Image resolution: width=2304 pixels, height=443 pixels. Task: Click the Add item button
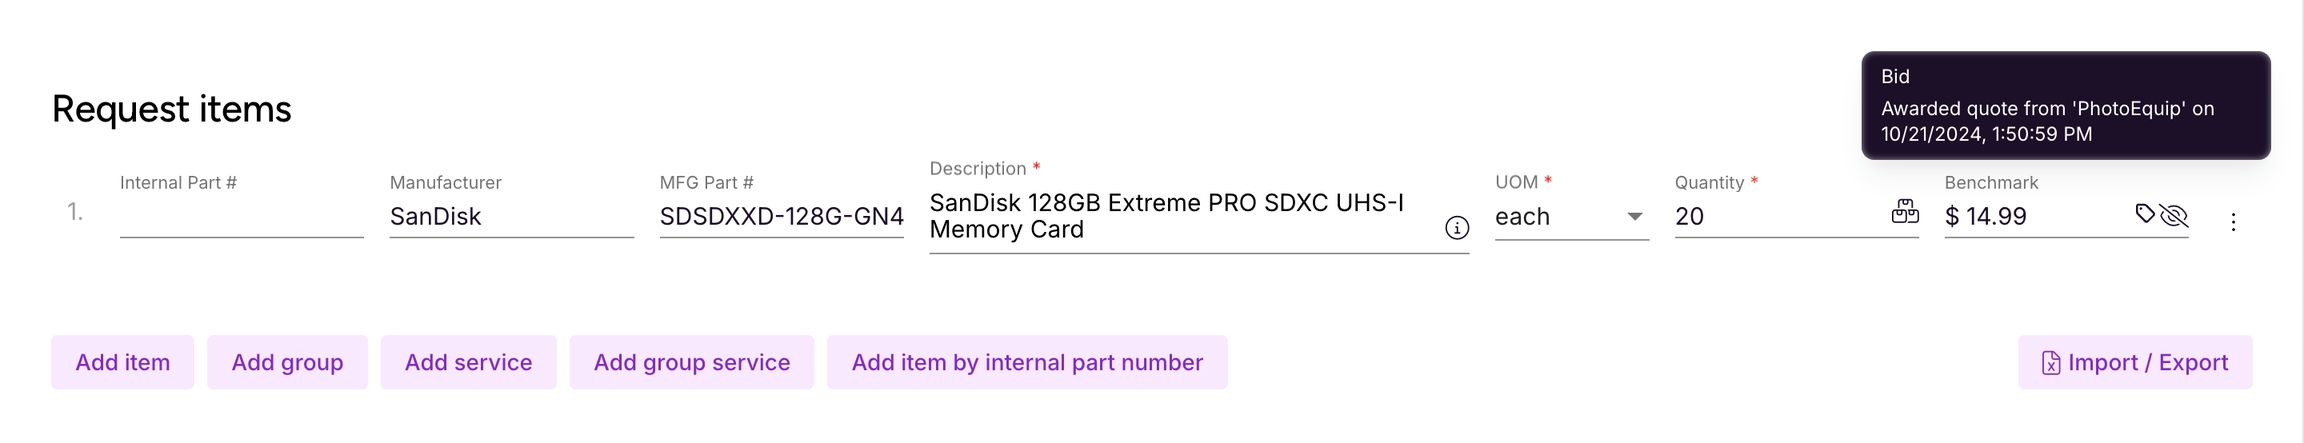click(x=123, y=362)
